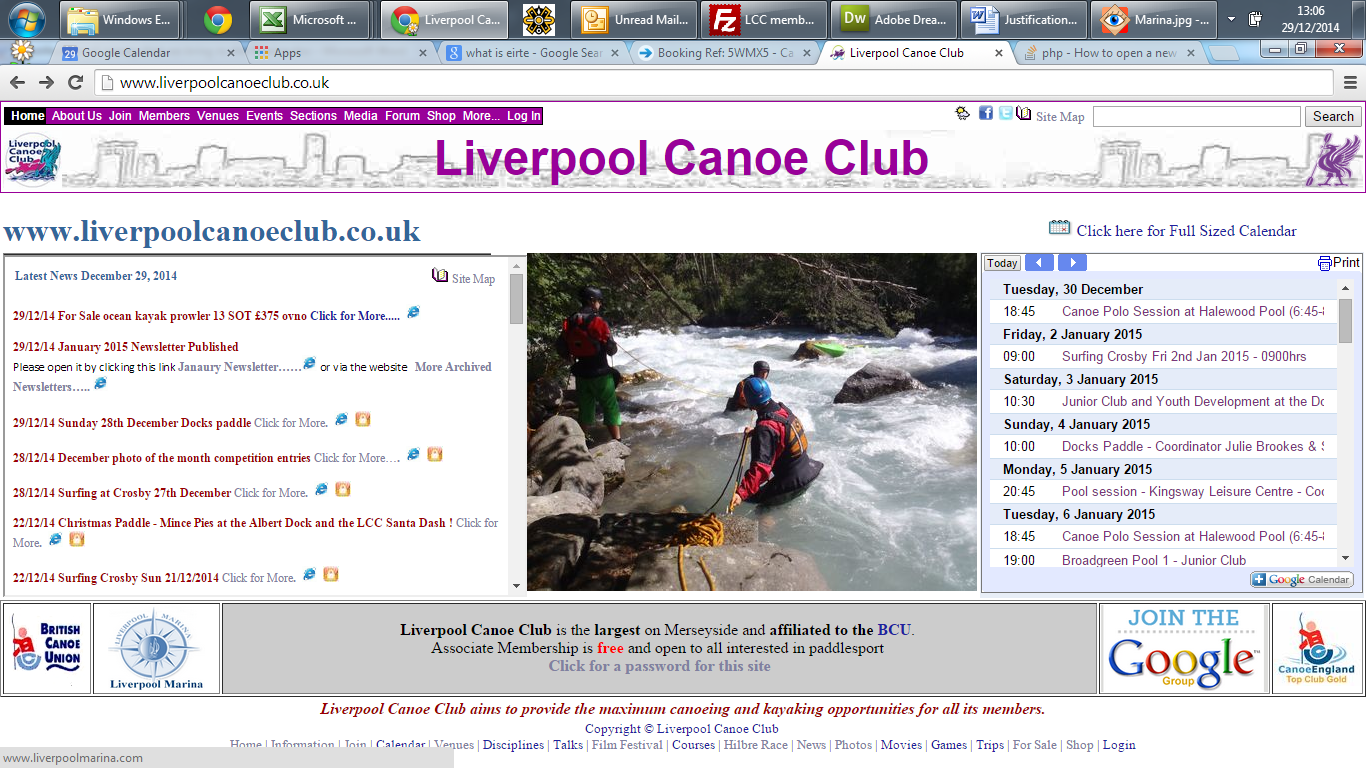Click IE icon beside Janaury Newsletter link
Viewport: 1366px width, 768px height.
(309, 363)
